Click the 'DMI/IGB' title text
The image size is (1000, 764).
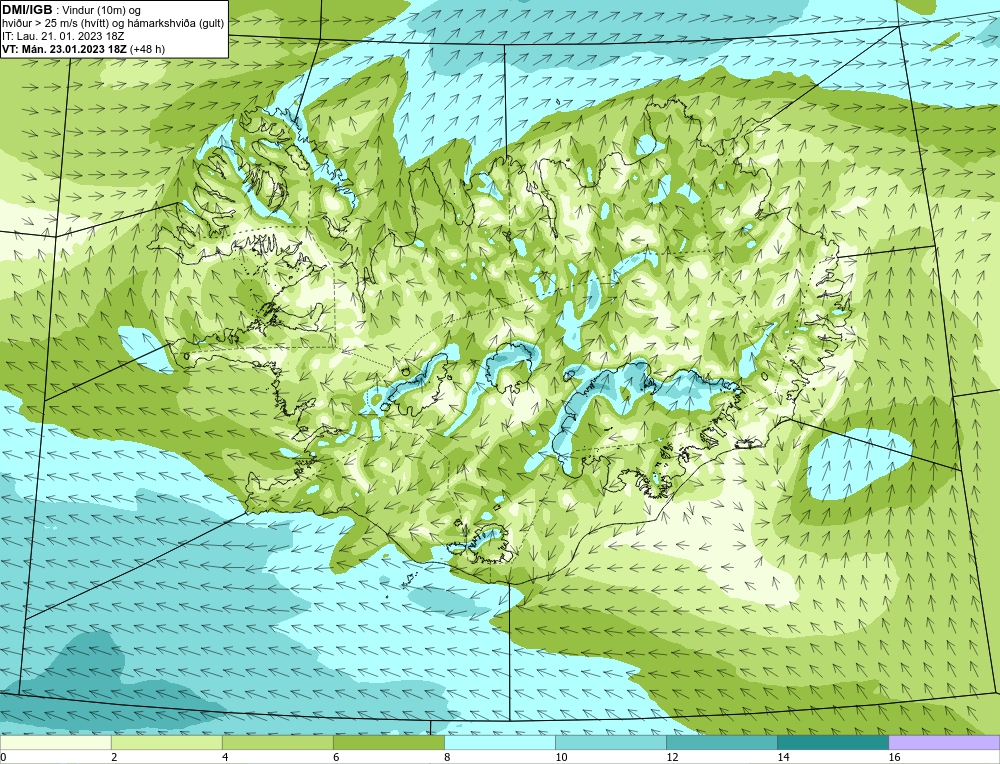click(x=27, y=10)
